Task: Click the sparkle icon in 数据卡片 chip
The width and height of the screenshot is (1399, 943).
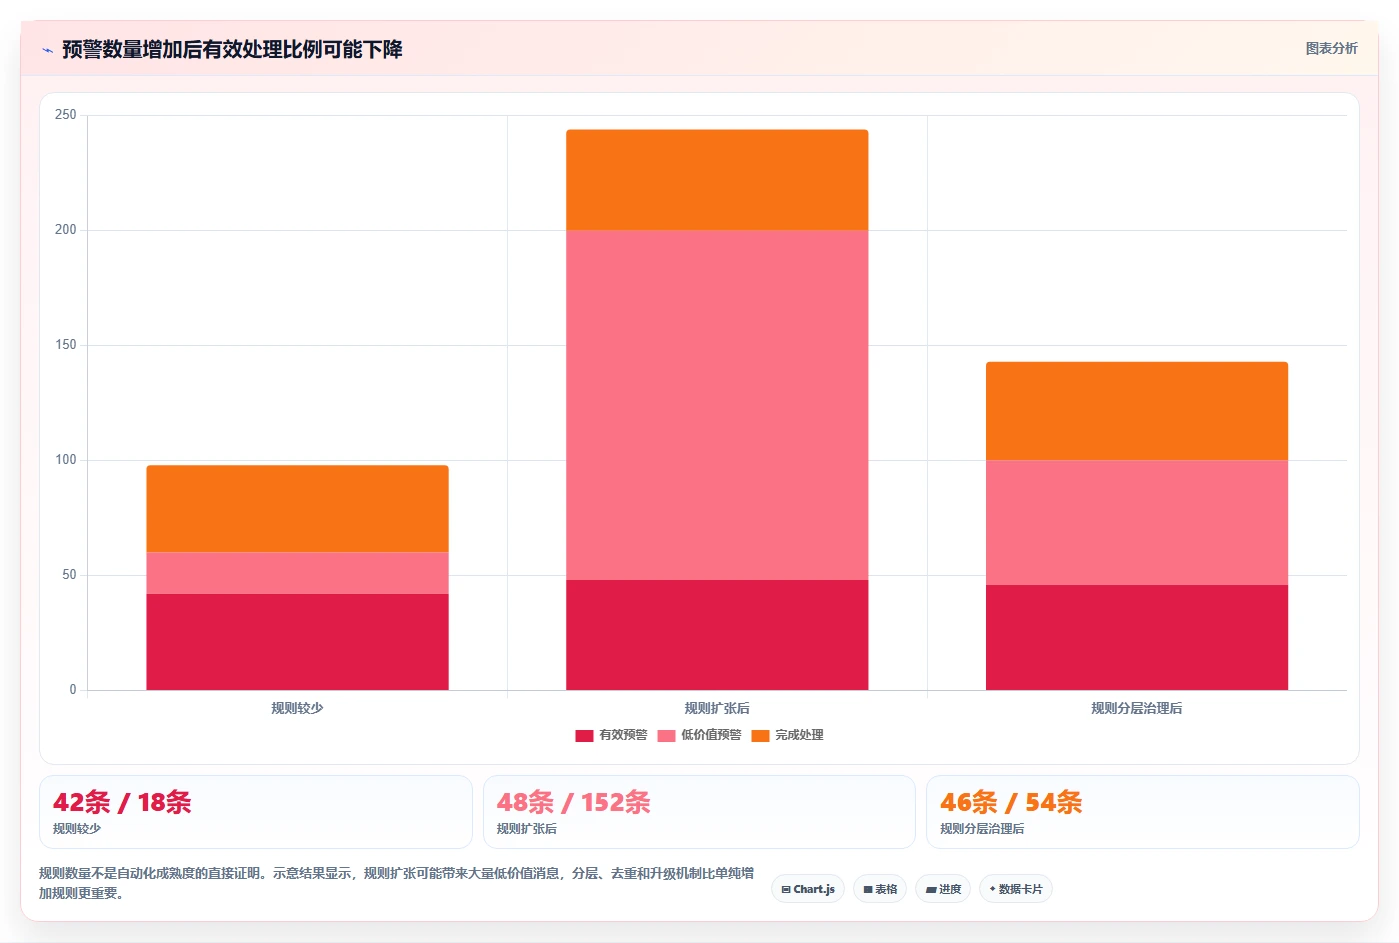Action: [x=992, y=889]
